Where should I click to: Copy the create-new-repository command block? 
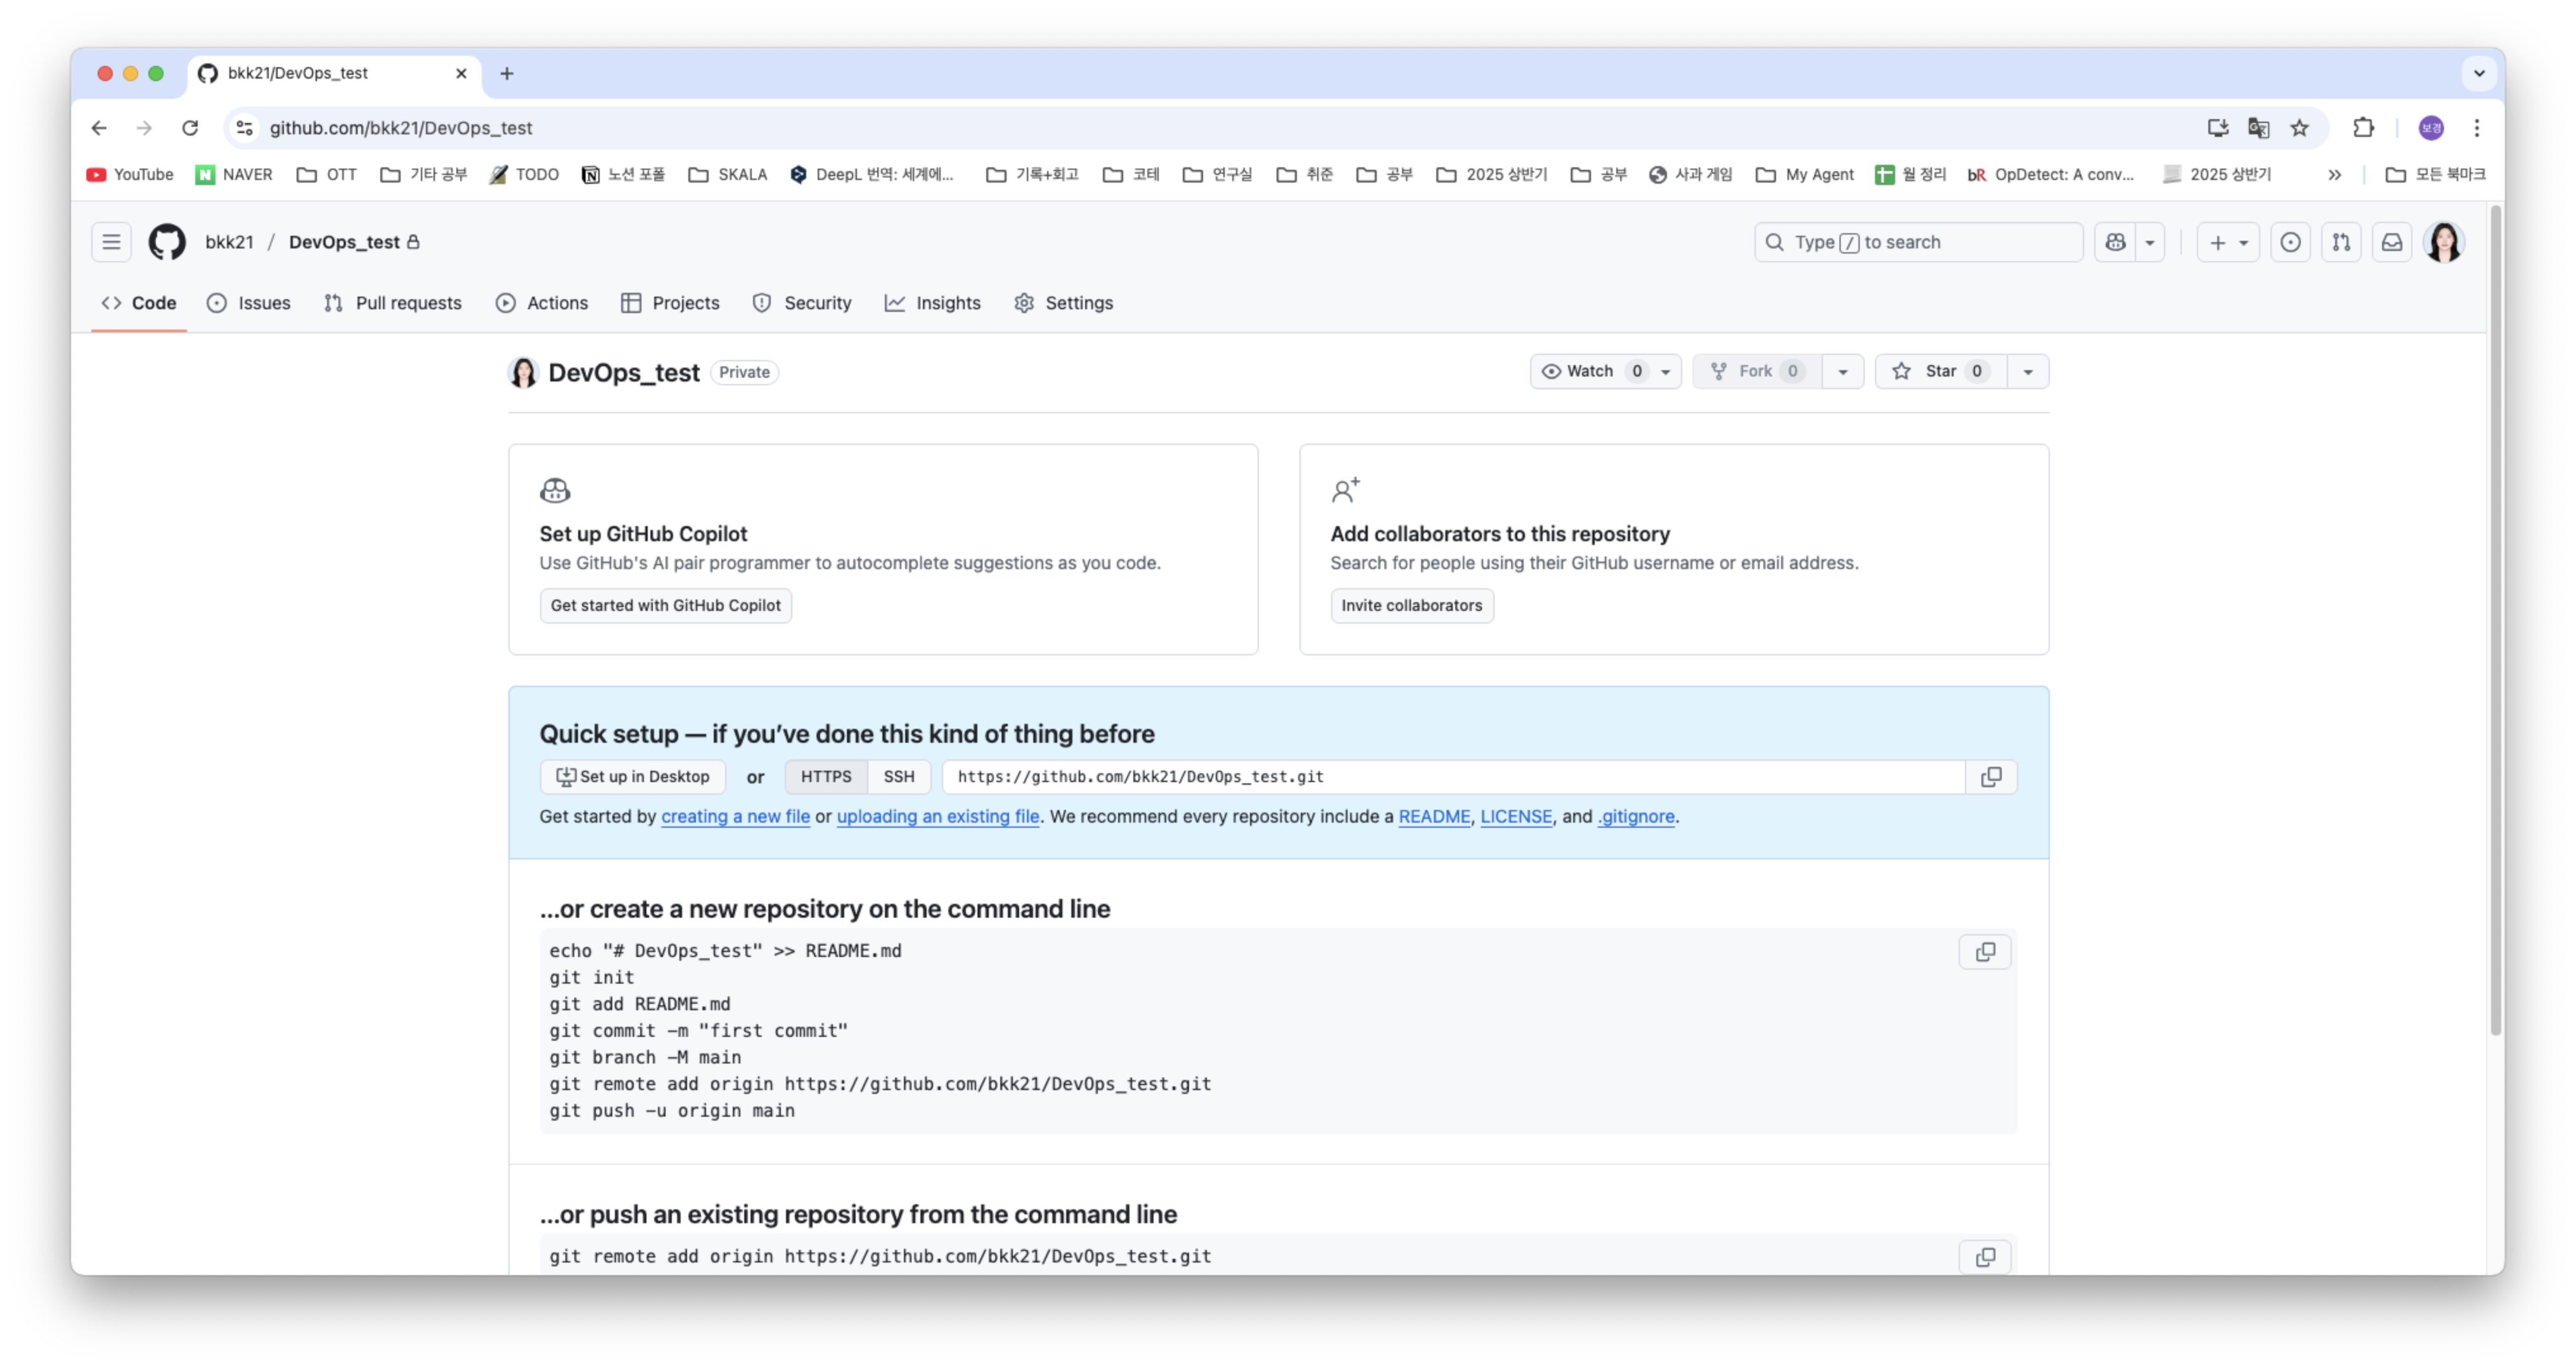coord(1985,952)
